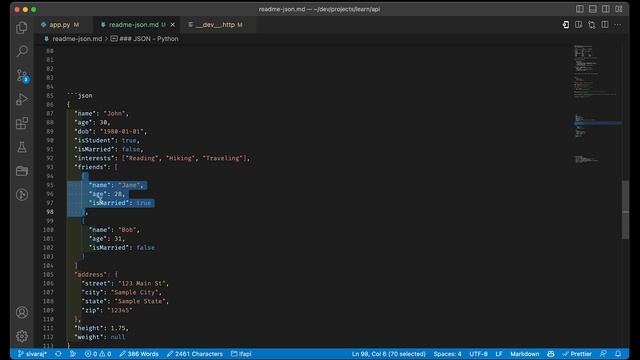Click the icon right of sync in status bar
The width and height of the screenshot is (640, 360).
[73, 354]
